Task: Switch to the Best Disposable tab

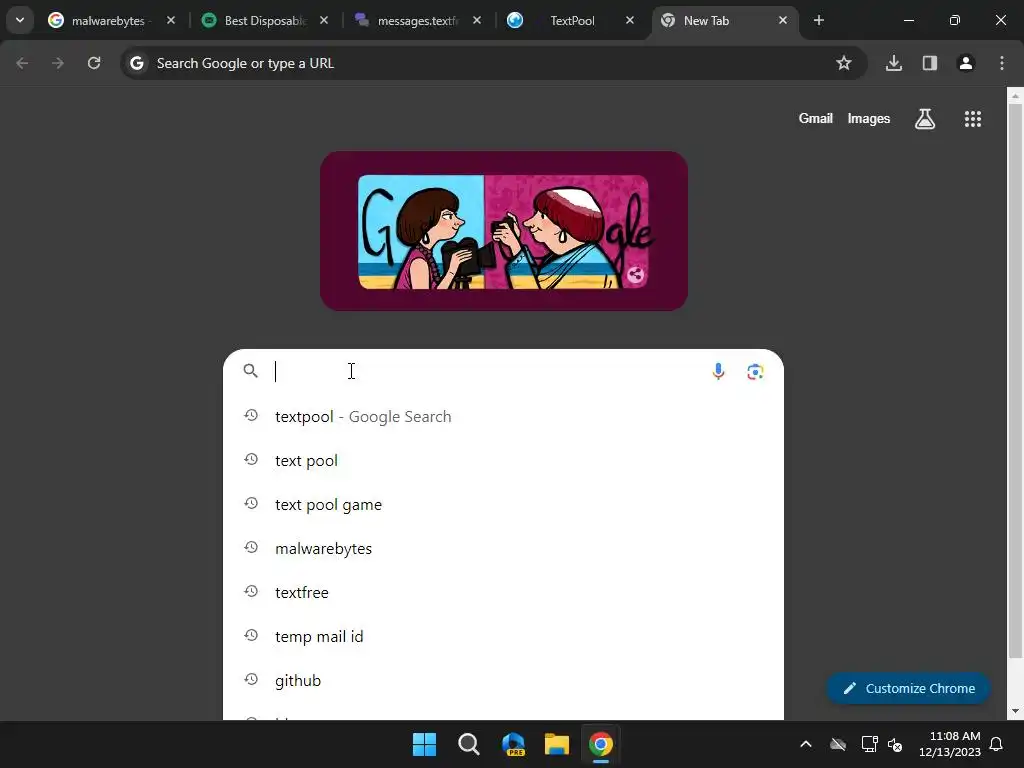Action: pos(264,20)
